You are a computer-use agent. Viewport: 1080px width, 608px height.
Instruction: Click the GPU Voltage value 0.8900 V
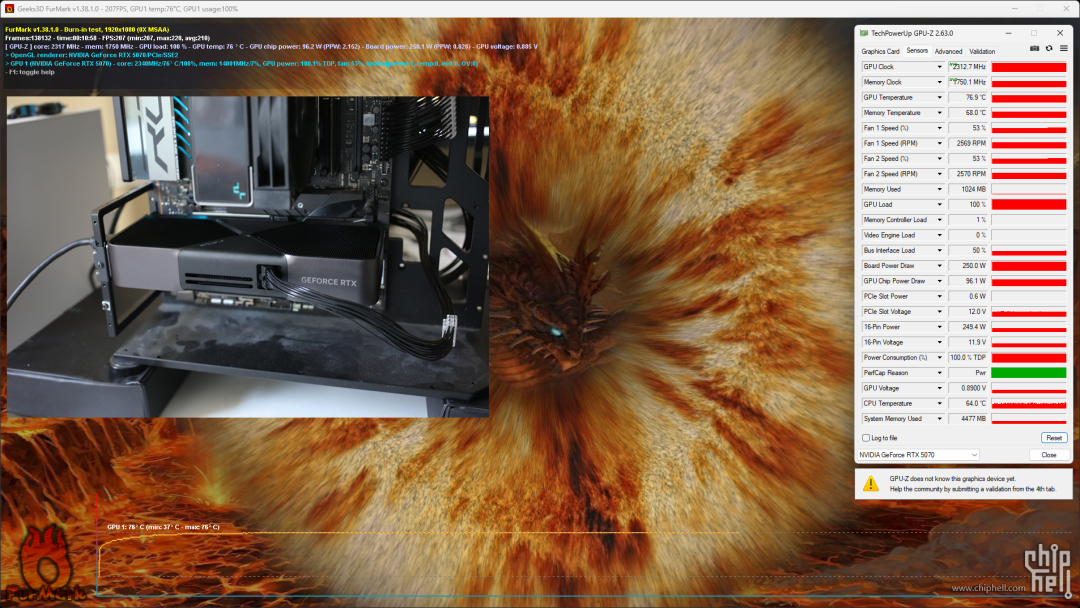[972, 388]
